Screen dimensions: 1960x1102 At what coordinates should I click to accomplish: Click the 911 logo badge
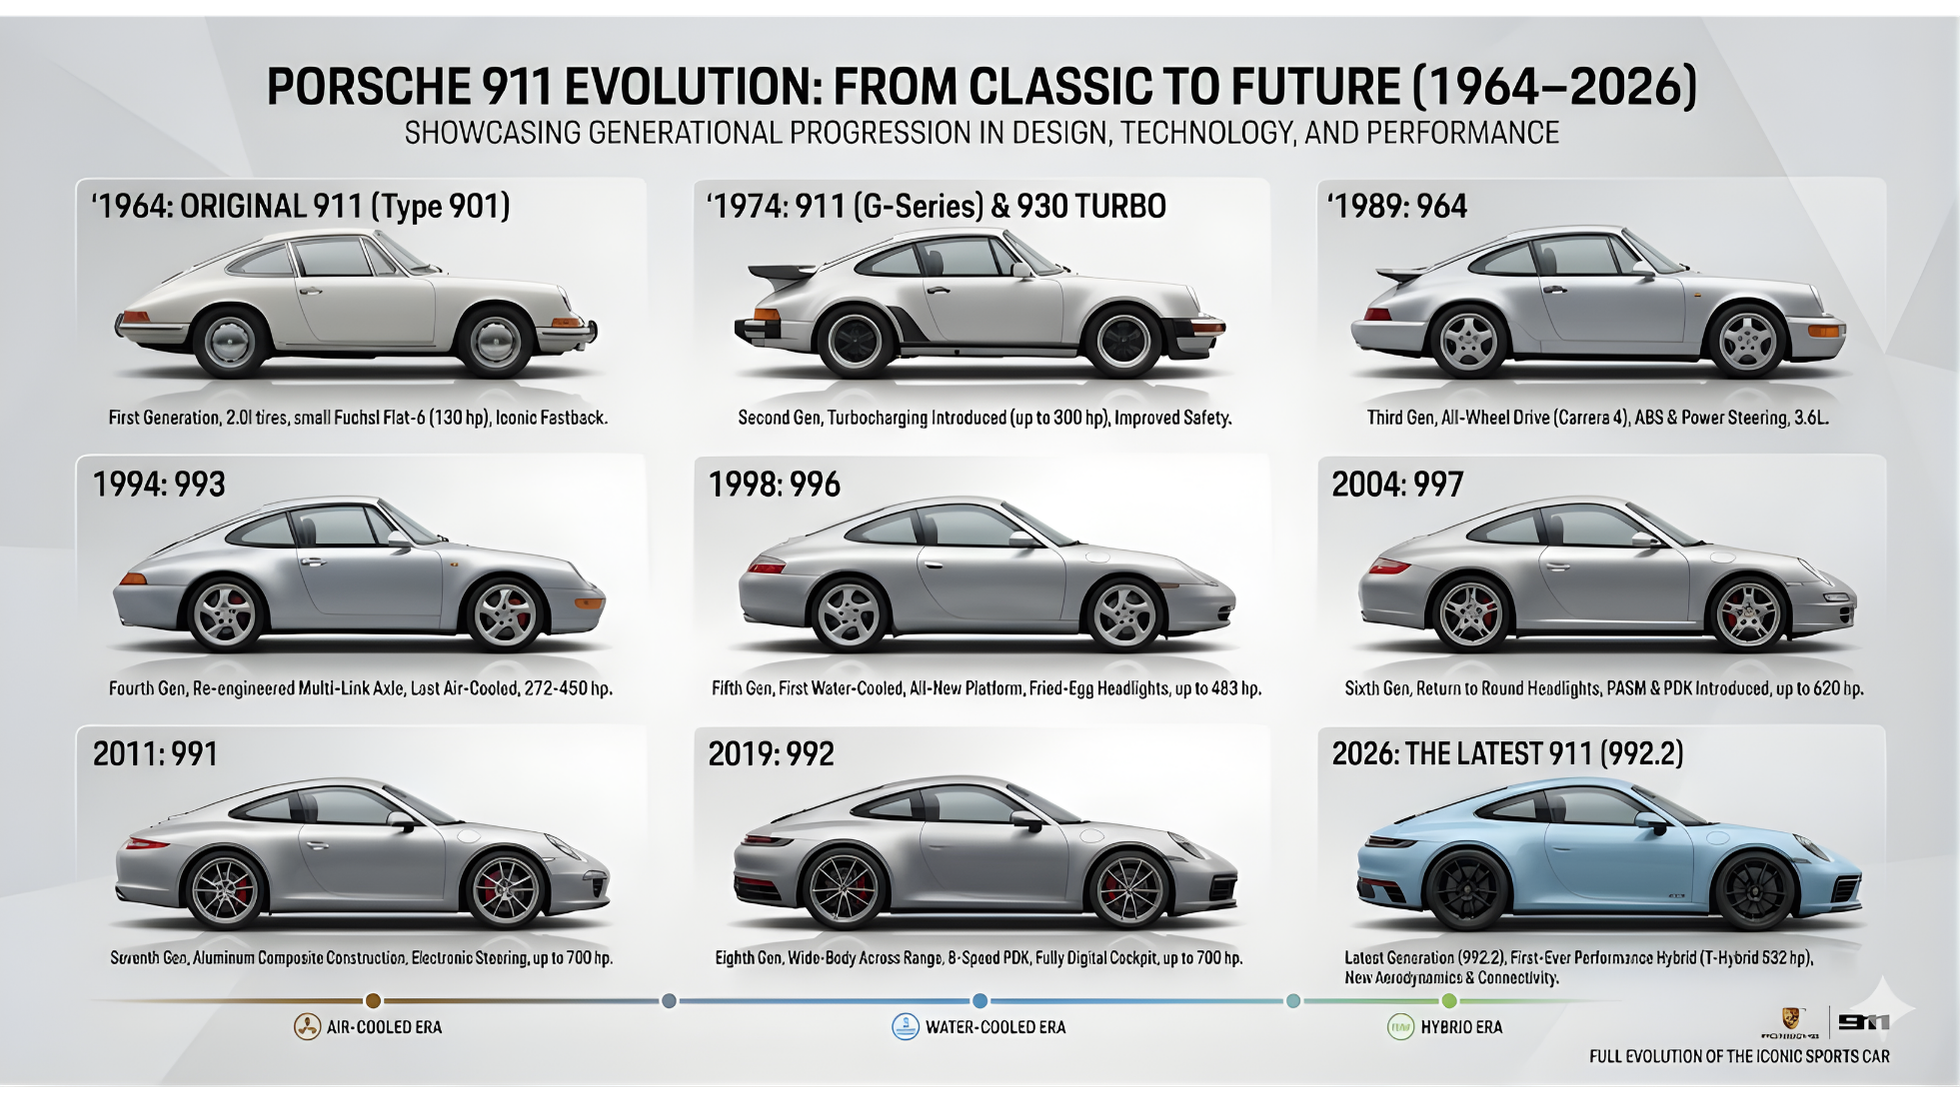pyautogui.click(x=1863, y=1021)
